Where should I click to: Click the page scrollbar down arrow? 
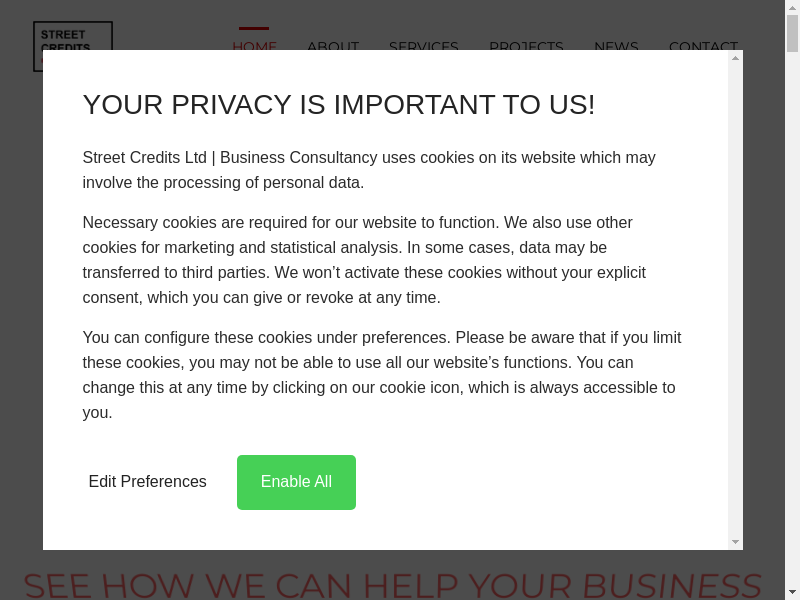click(x=793, y=592)
